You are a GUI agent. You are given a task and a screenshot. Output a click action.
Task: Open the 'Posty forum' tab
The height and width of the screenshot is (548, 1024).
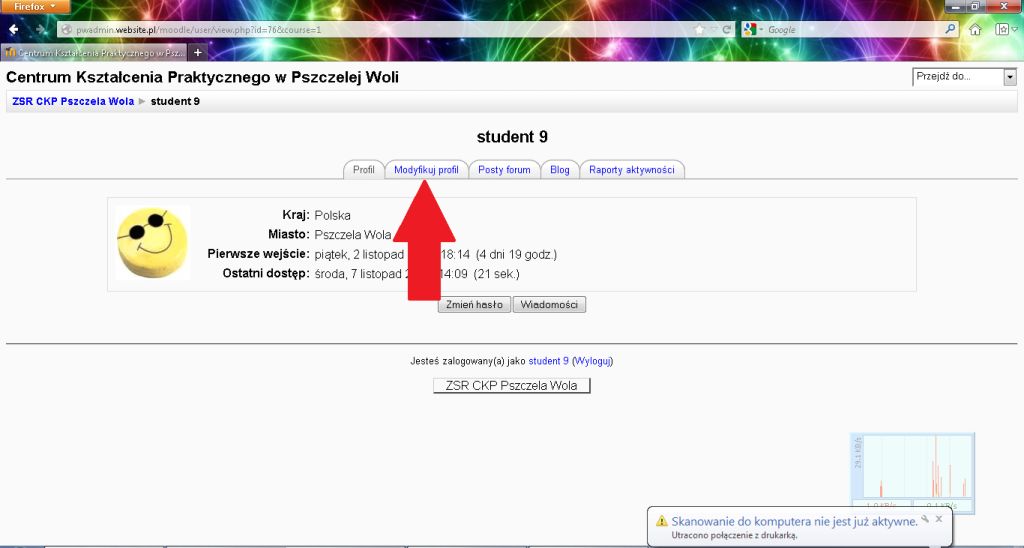[504, 170]
